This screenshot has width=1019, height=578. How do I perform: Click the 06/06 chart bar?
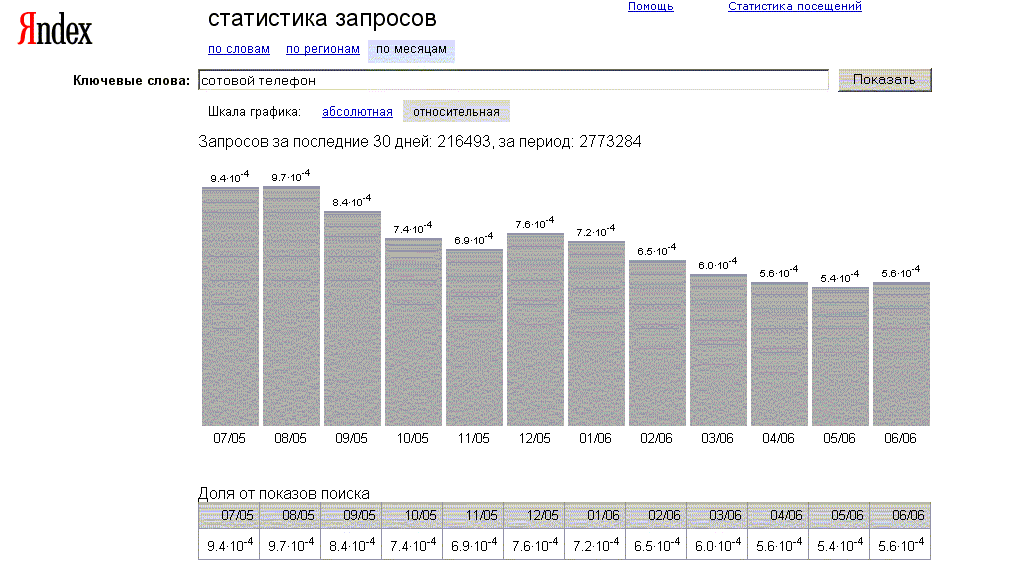(901, 354)
